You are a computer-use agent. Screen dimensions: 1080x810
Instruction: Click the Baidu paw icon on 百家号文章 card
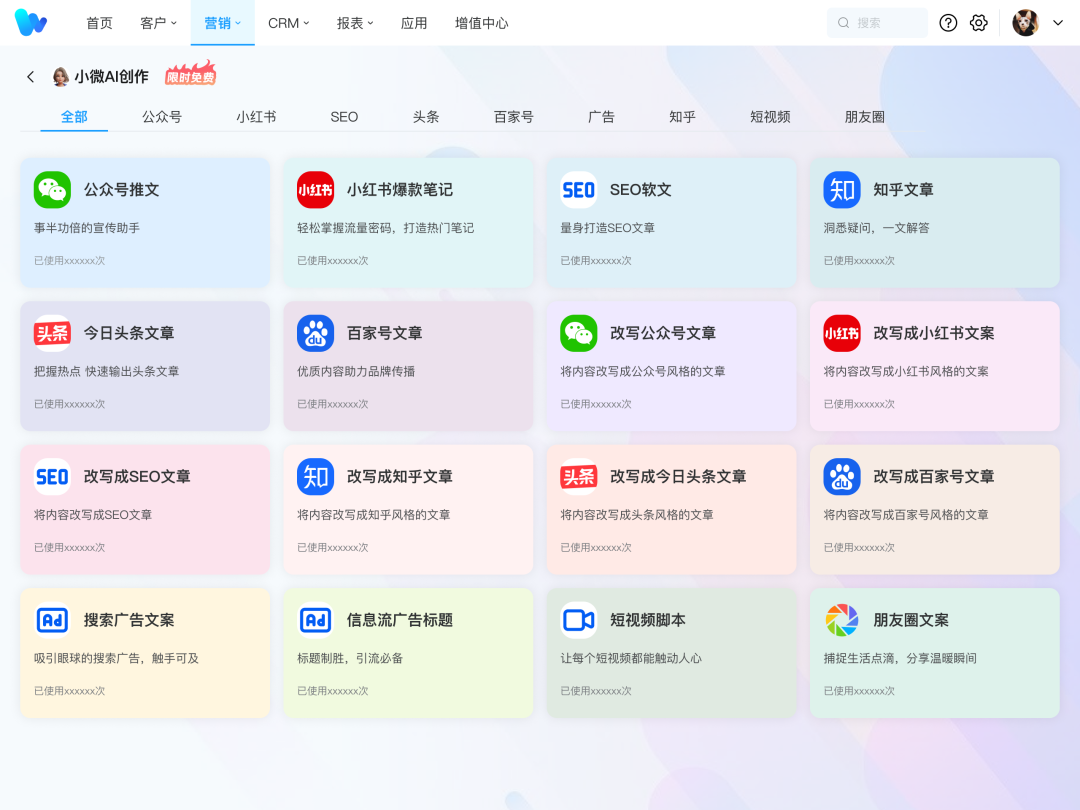[315, 333]
